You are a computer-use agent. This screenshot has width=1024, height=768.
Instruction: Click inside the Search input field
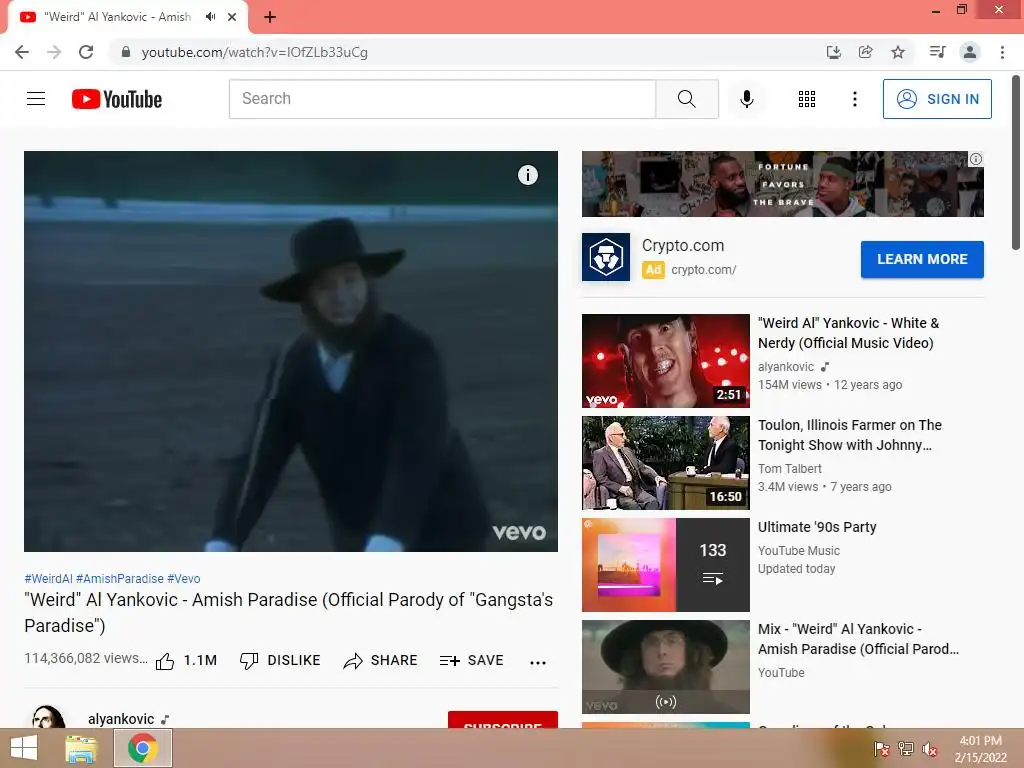tap(442, 99)
